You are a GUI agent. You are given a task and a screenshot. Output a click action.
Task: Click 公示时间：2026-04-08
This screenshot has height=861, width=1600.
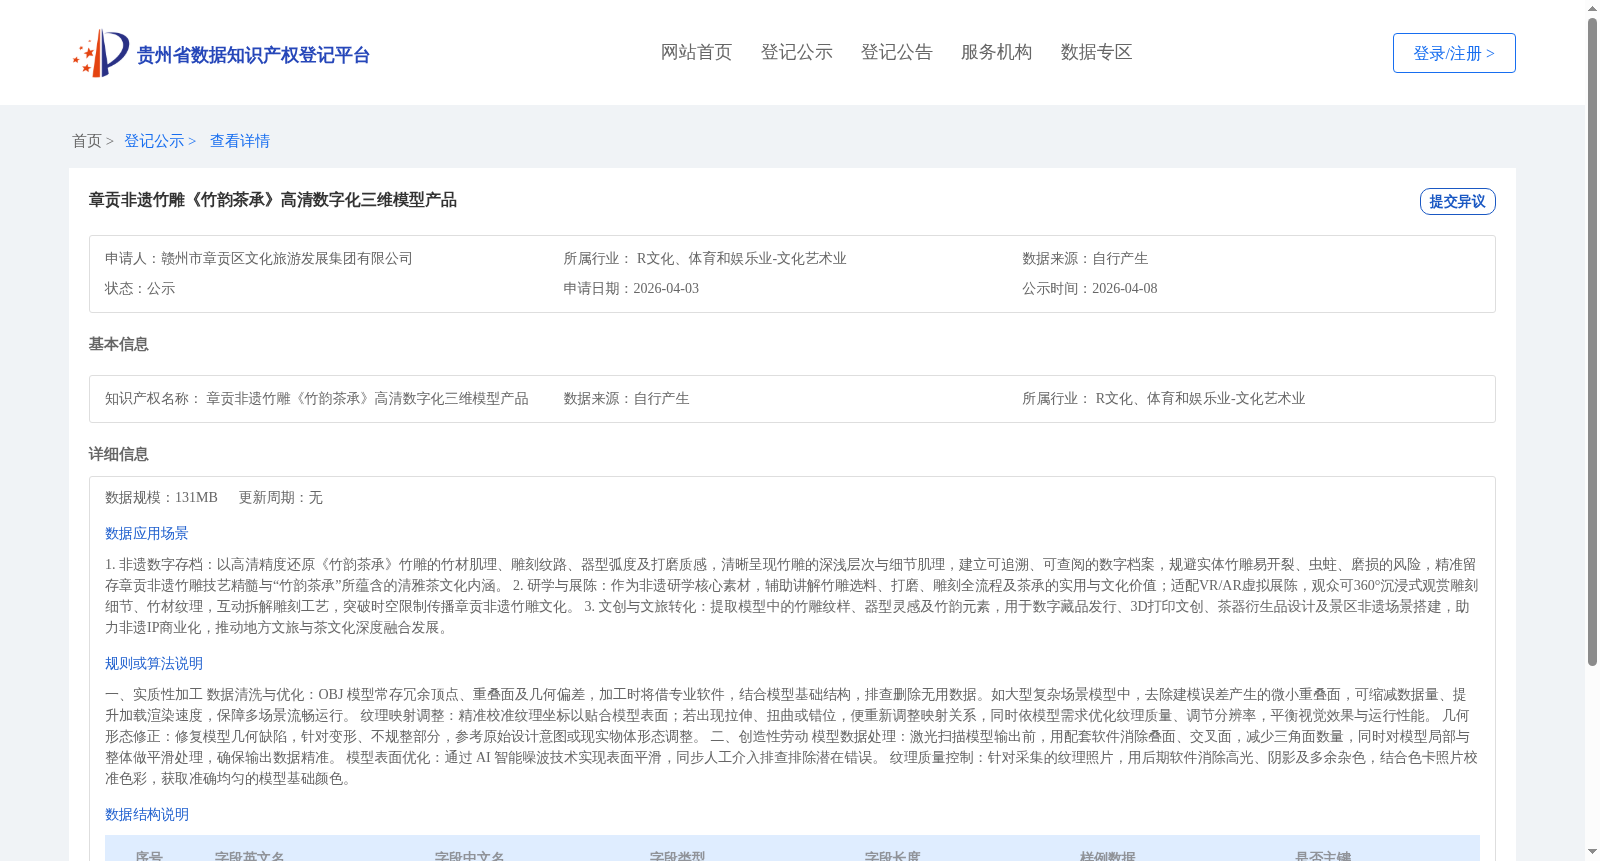pyautogui.click(x=1090, y=288)
